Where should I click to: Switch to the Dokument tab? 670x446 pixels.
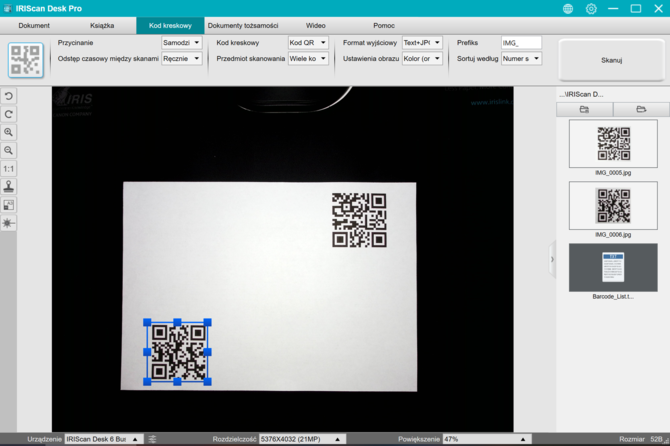[34, 26]
